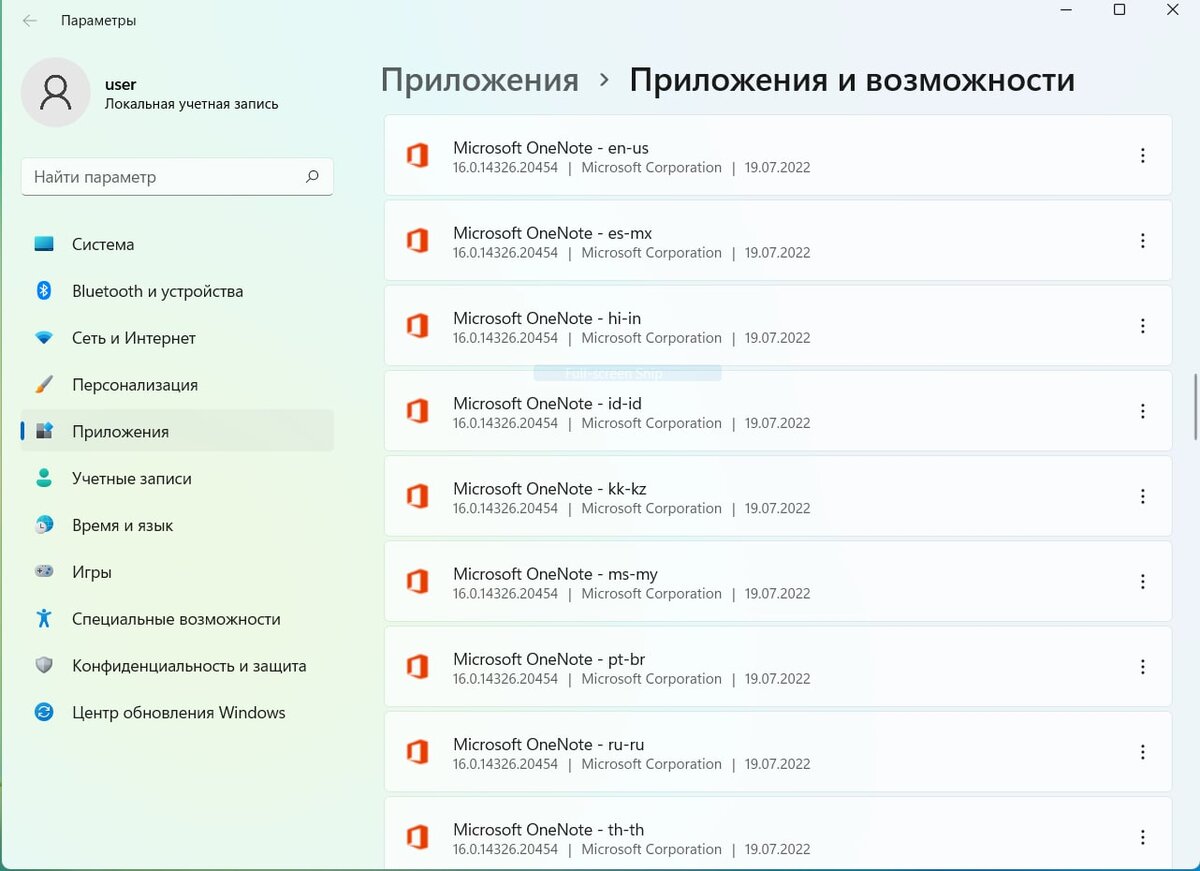
Task: Click the Office icon for OneNote ms-my
Action: click(417, 582)
